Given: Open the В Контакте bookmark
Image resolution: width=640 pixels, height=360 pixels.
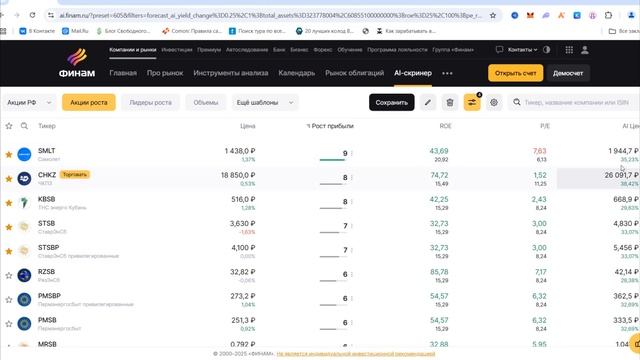Looking at the screenshot, I should [x=37, y=31].
